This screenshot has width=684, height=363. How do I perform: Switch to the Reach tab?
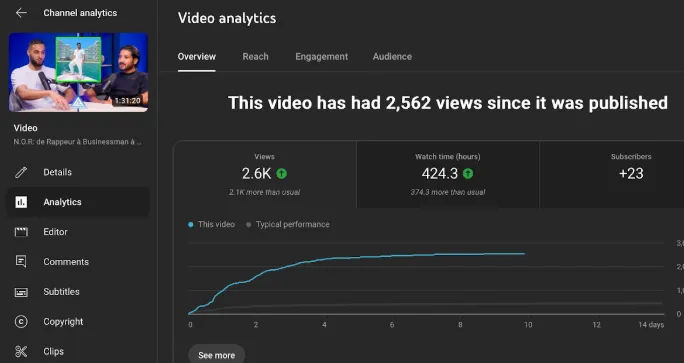[x=255, y=57]
